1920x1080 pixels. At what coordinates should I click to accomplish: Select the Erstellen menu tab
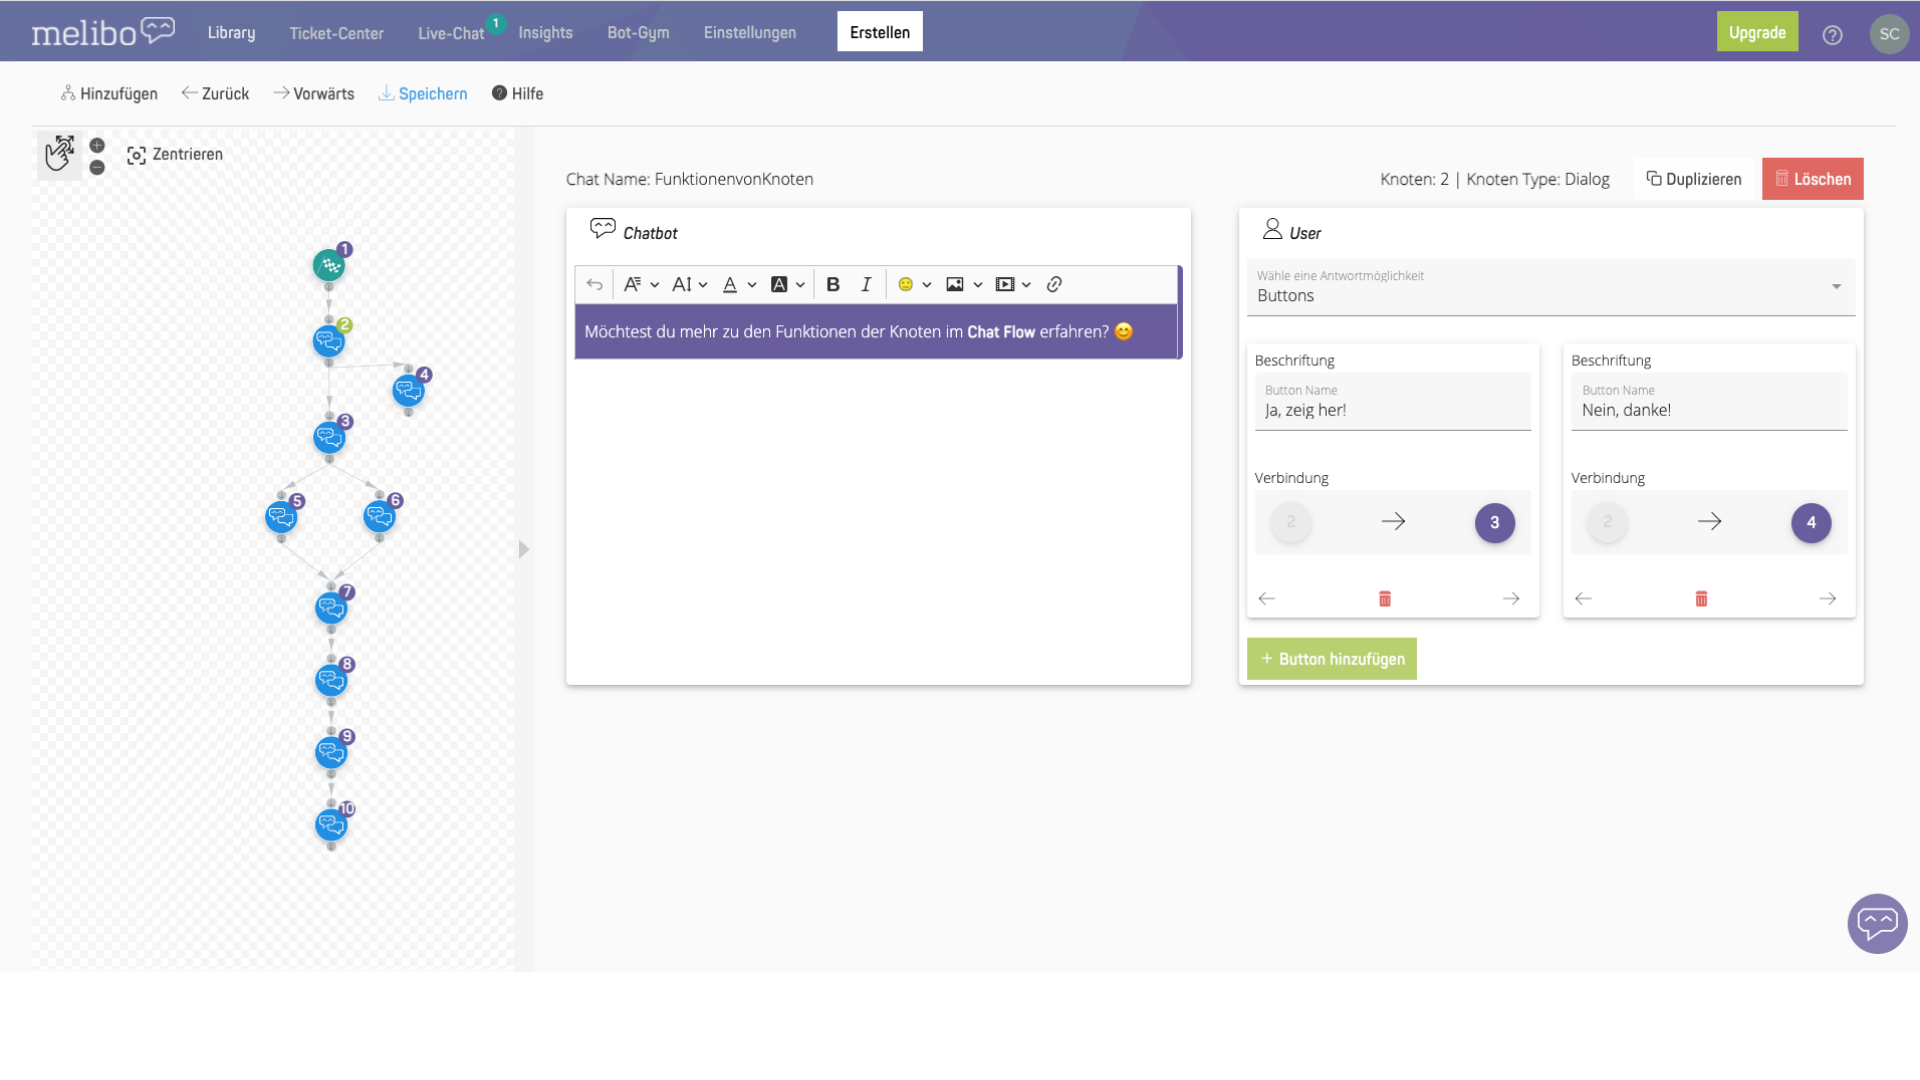pyautogui.click(x=878, y=32)
